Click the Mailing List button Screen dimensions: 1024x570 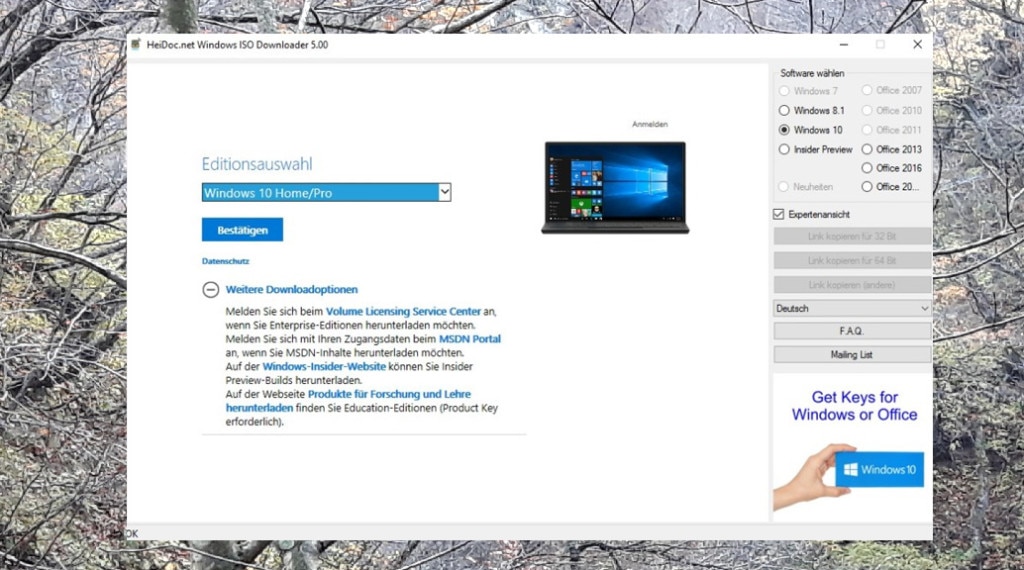point(852,354)
